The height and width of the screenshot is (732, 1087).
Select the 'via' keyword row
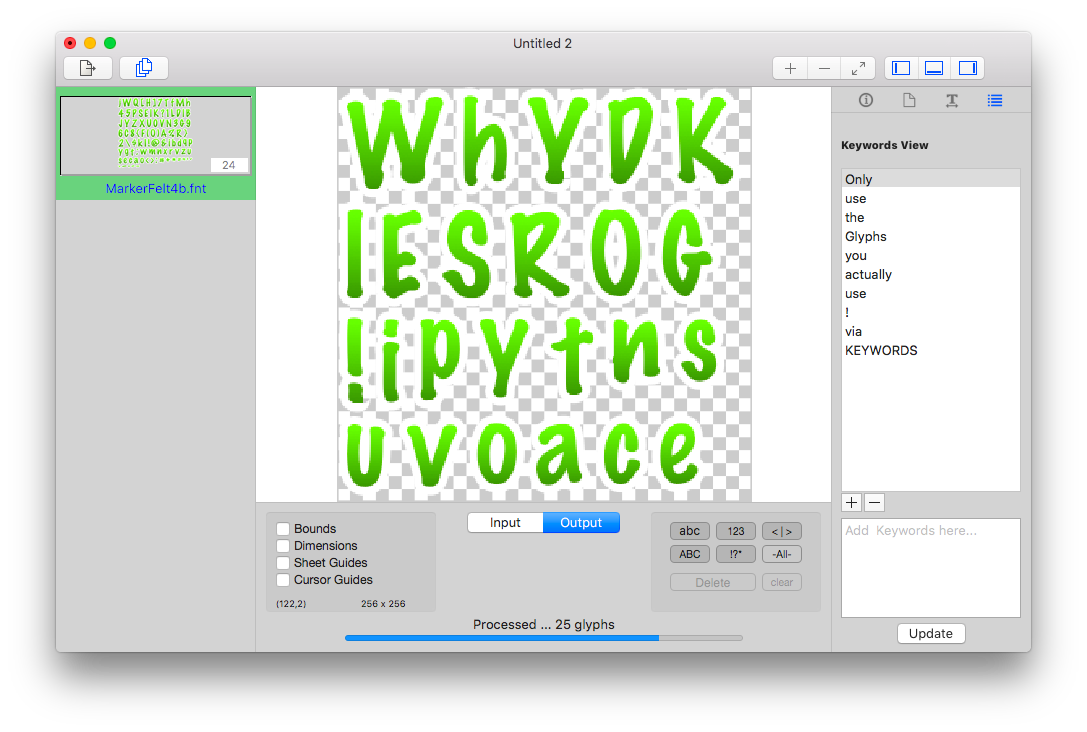(931, 331)
